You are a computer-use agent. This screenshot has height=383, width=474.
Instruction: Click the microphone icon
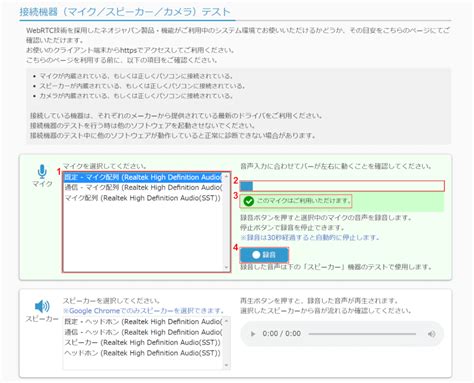point(42,172)
